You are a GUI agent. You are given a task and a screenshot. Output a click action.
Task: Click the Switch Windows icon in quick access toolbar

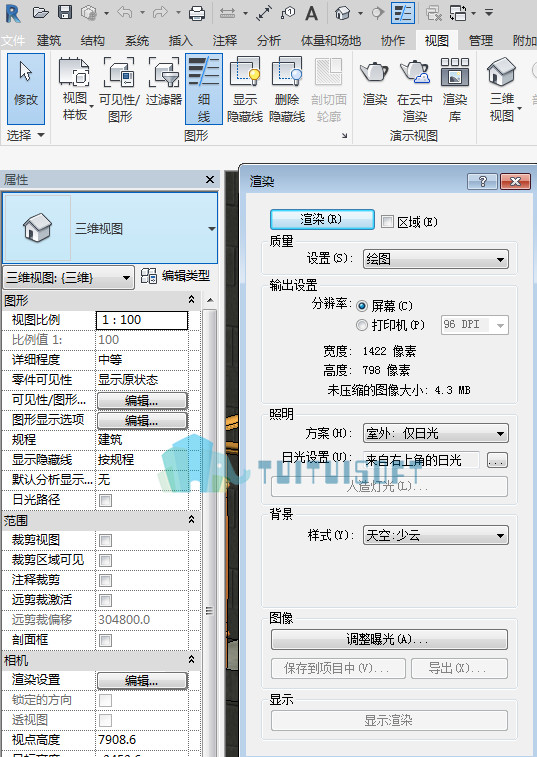tap(458, 13)
